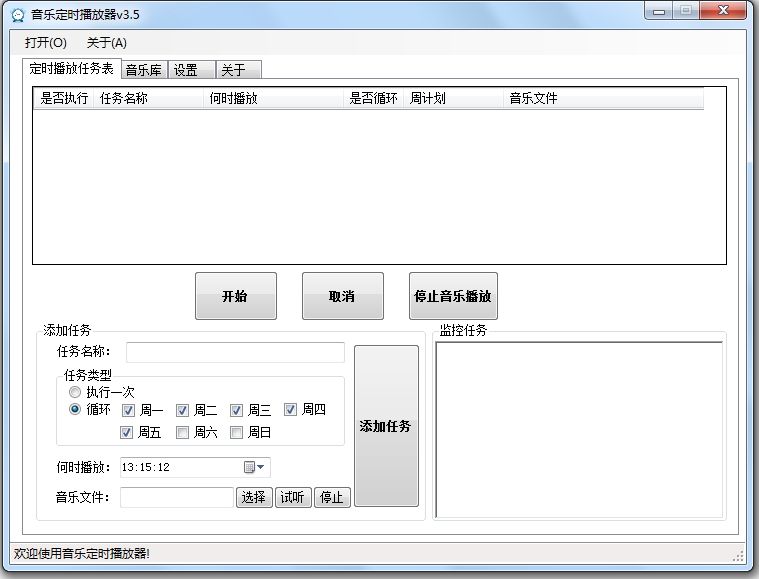Switch to the 定时播放任务表 tab
759x579 pixels.
pyautogui.click(x=72, y=68)
